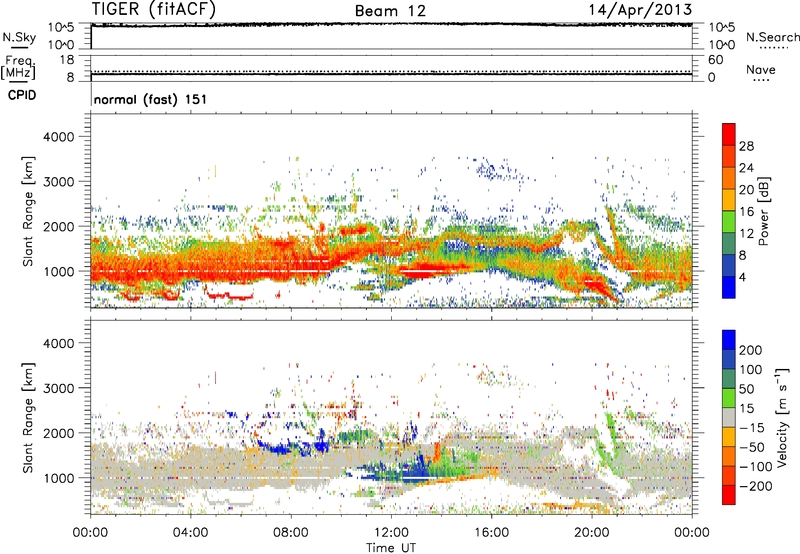Click the left '10^5' noise axis tick
Image resolution: width=800 pixels, height=554 pixels.
(x=61, y=27)
